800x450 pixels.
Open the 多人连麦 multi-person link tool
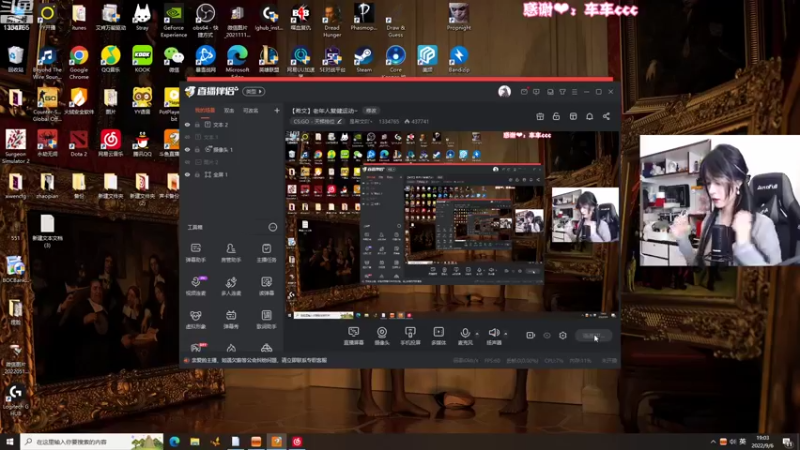[x=231, y=286]
